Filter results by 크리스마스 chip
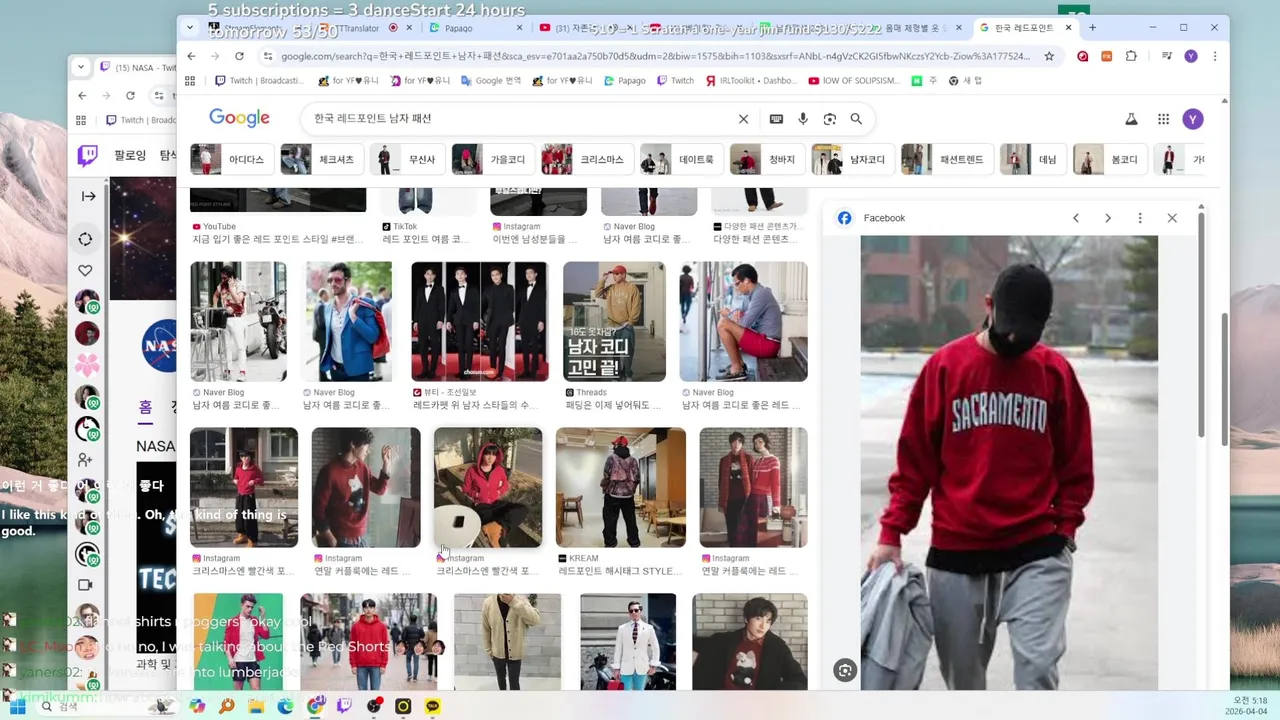 (x=588, y=159)
